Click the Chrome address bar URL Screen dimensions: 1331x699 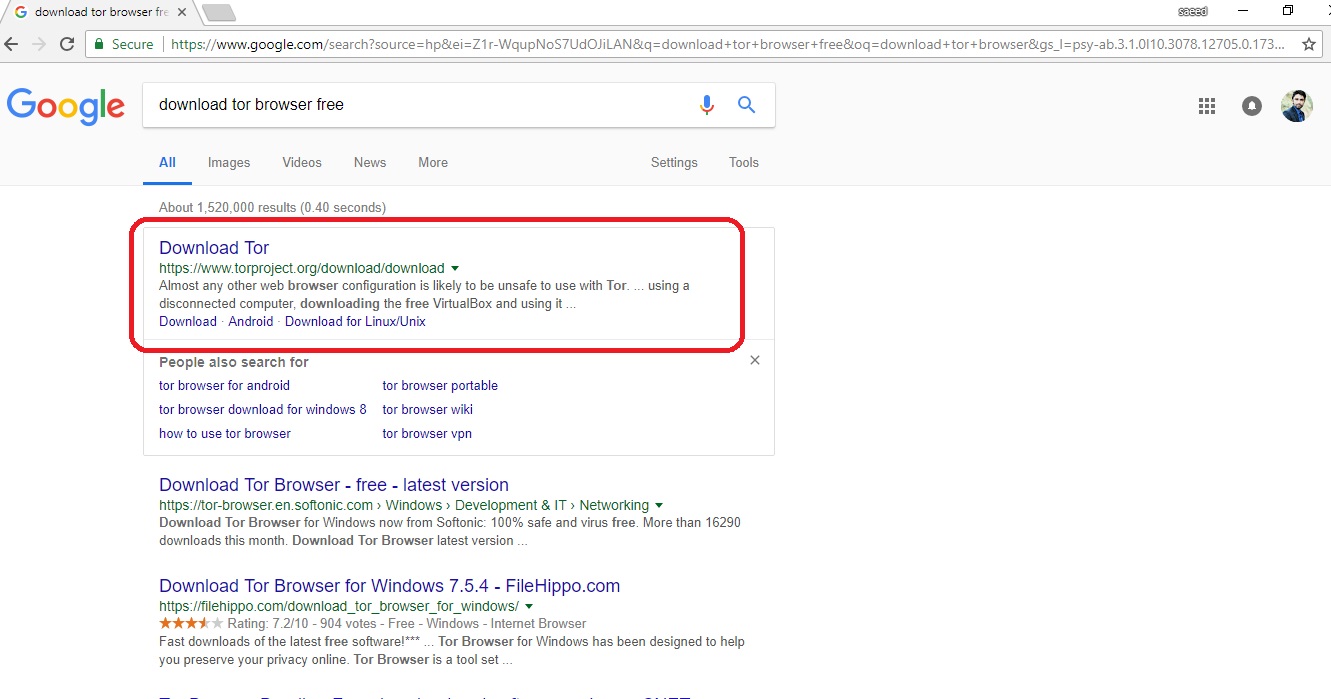[x=728, y=44]
